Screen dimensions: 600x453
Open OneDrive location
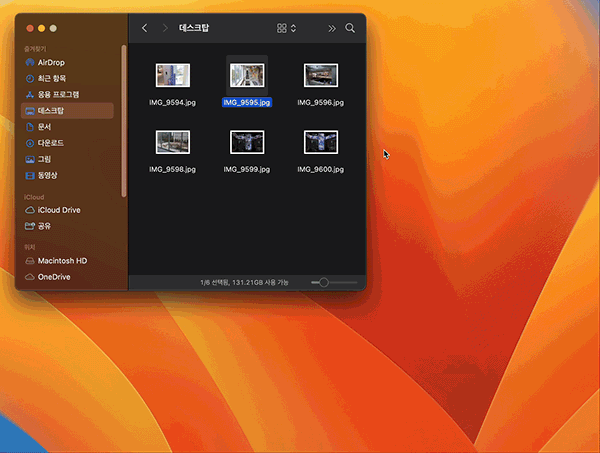coord(67,277)
